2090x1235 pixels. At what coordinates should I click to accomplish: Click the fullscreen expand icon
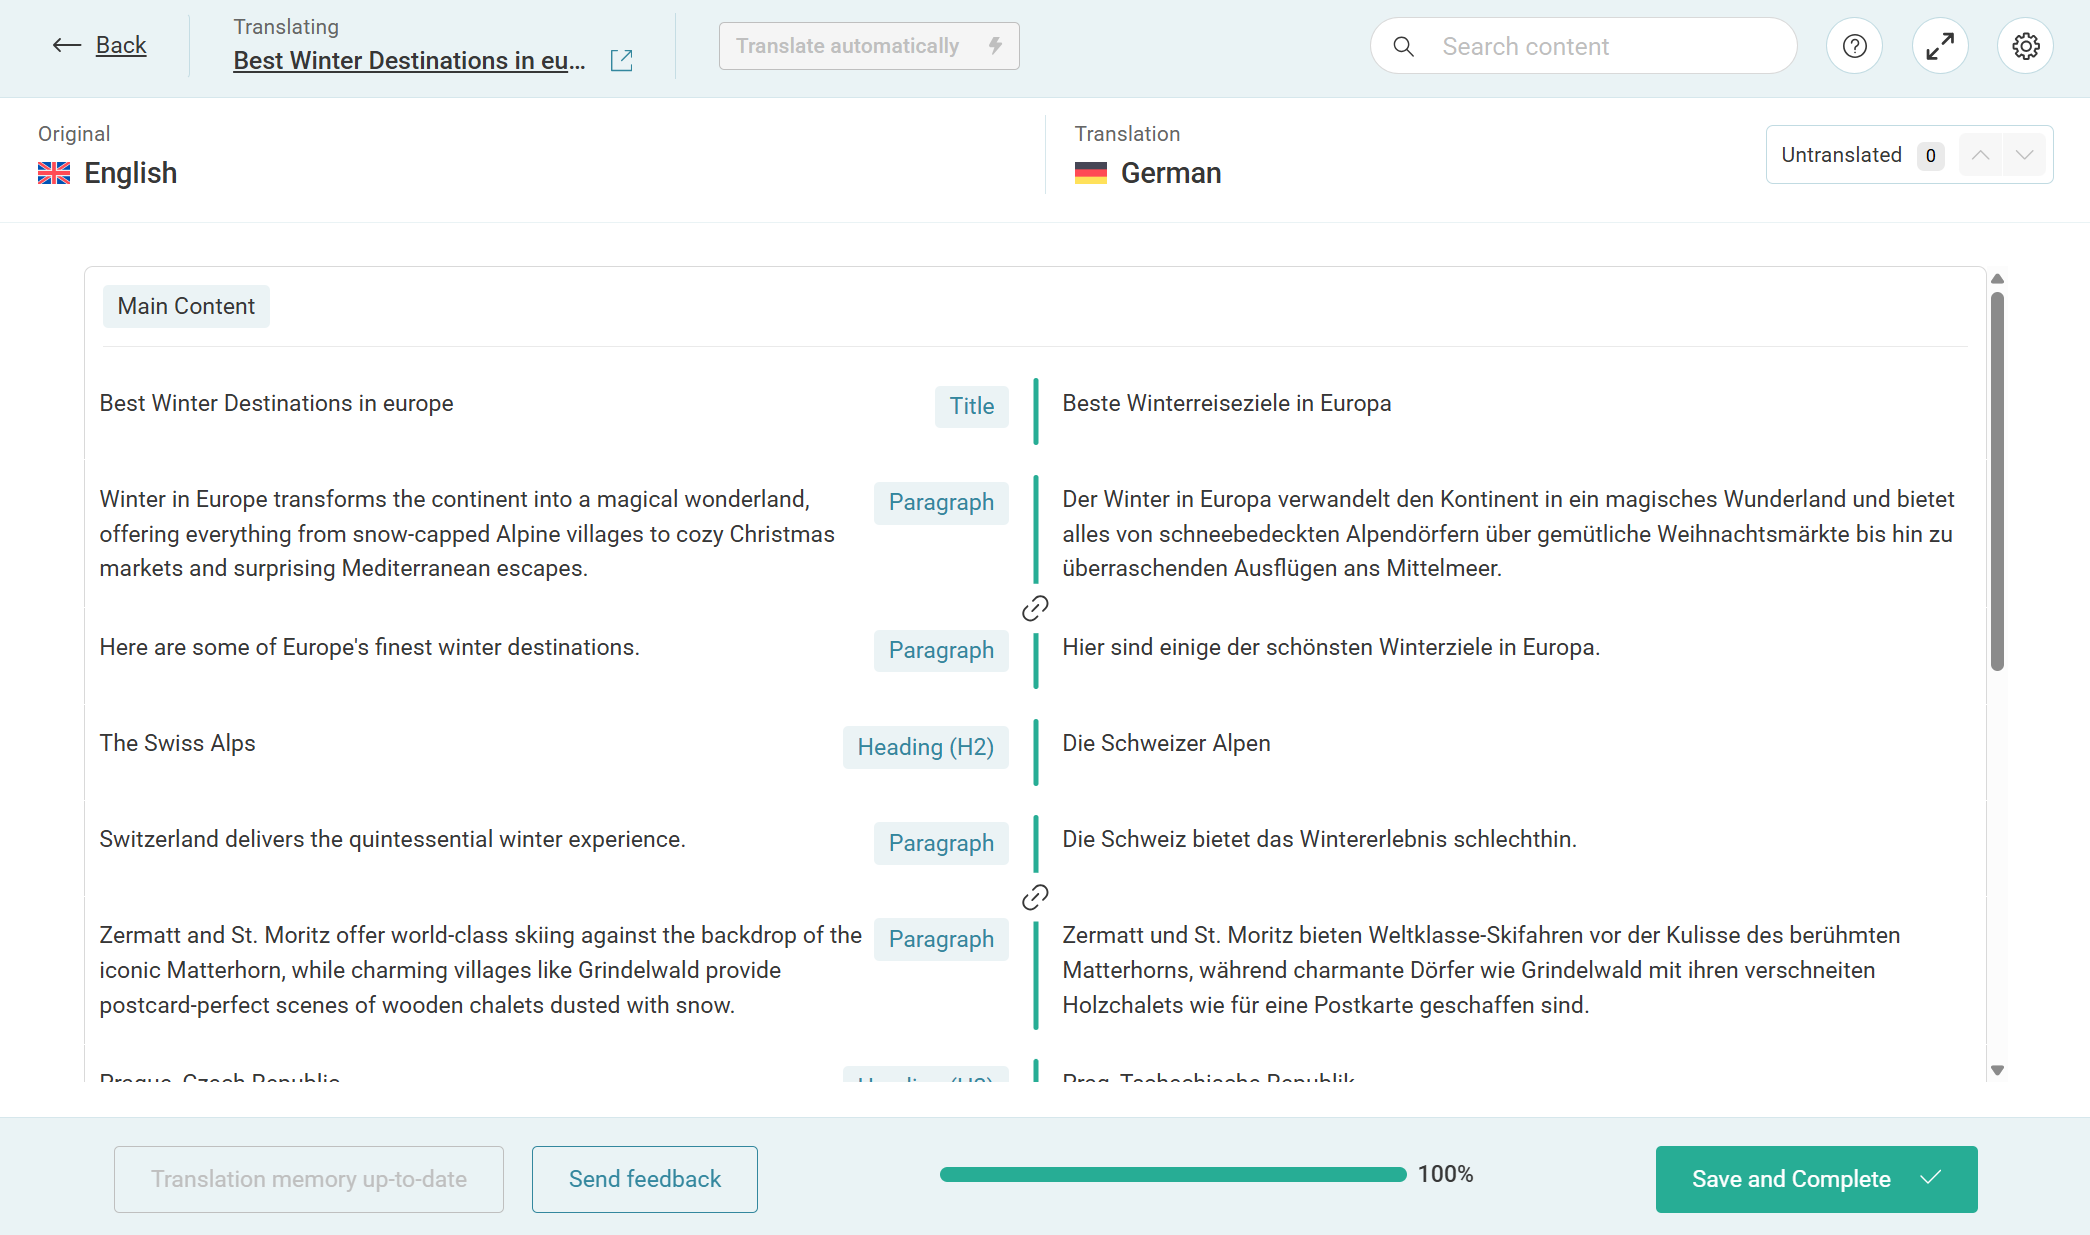click(1940, 45)
